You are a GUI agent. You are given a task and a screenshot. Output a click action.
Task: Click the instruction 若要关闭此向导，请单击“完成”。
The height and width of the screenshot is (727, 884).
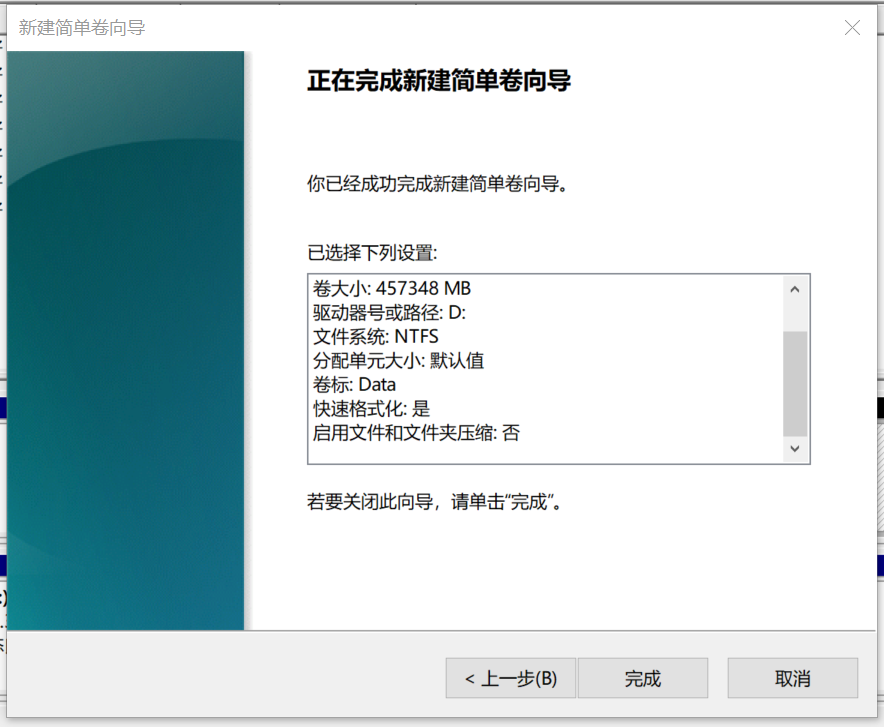[x=434, y=502]
